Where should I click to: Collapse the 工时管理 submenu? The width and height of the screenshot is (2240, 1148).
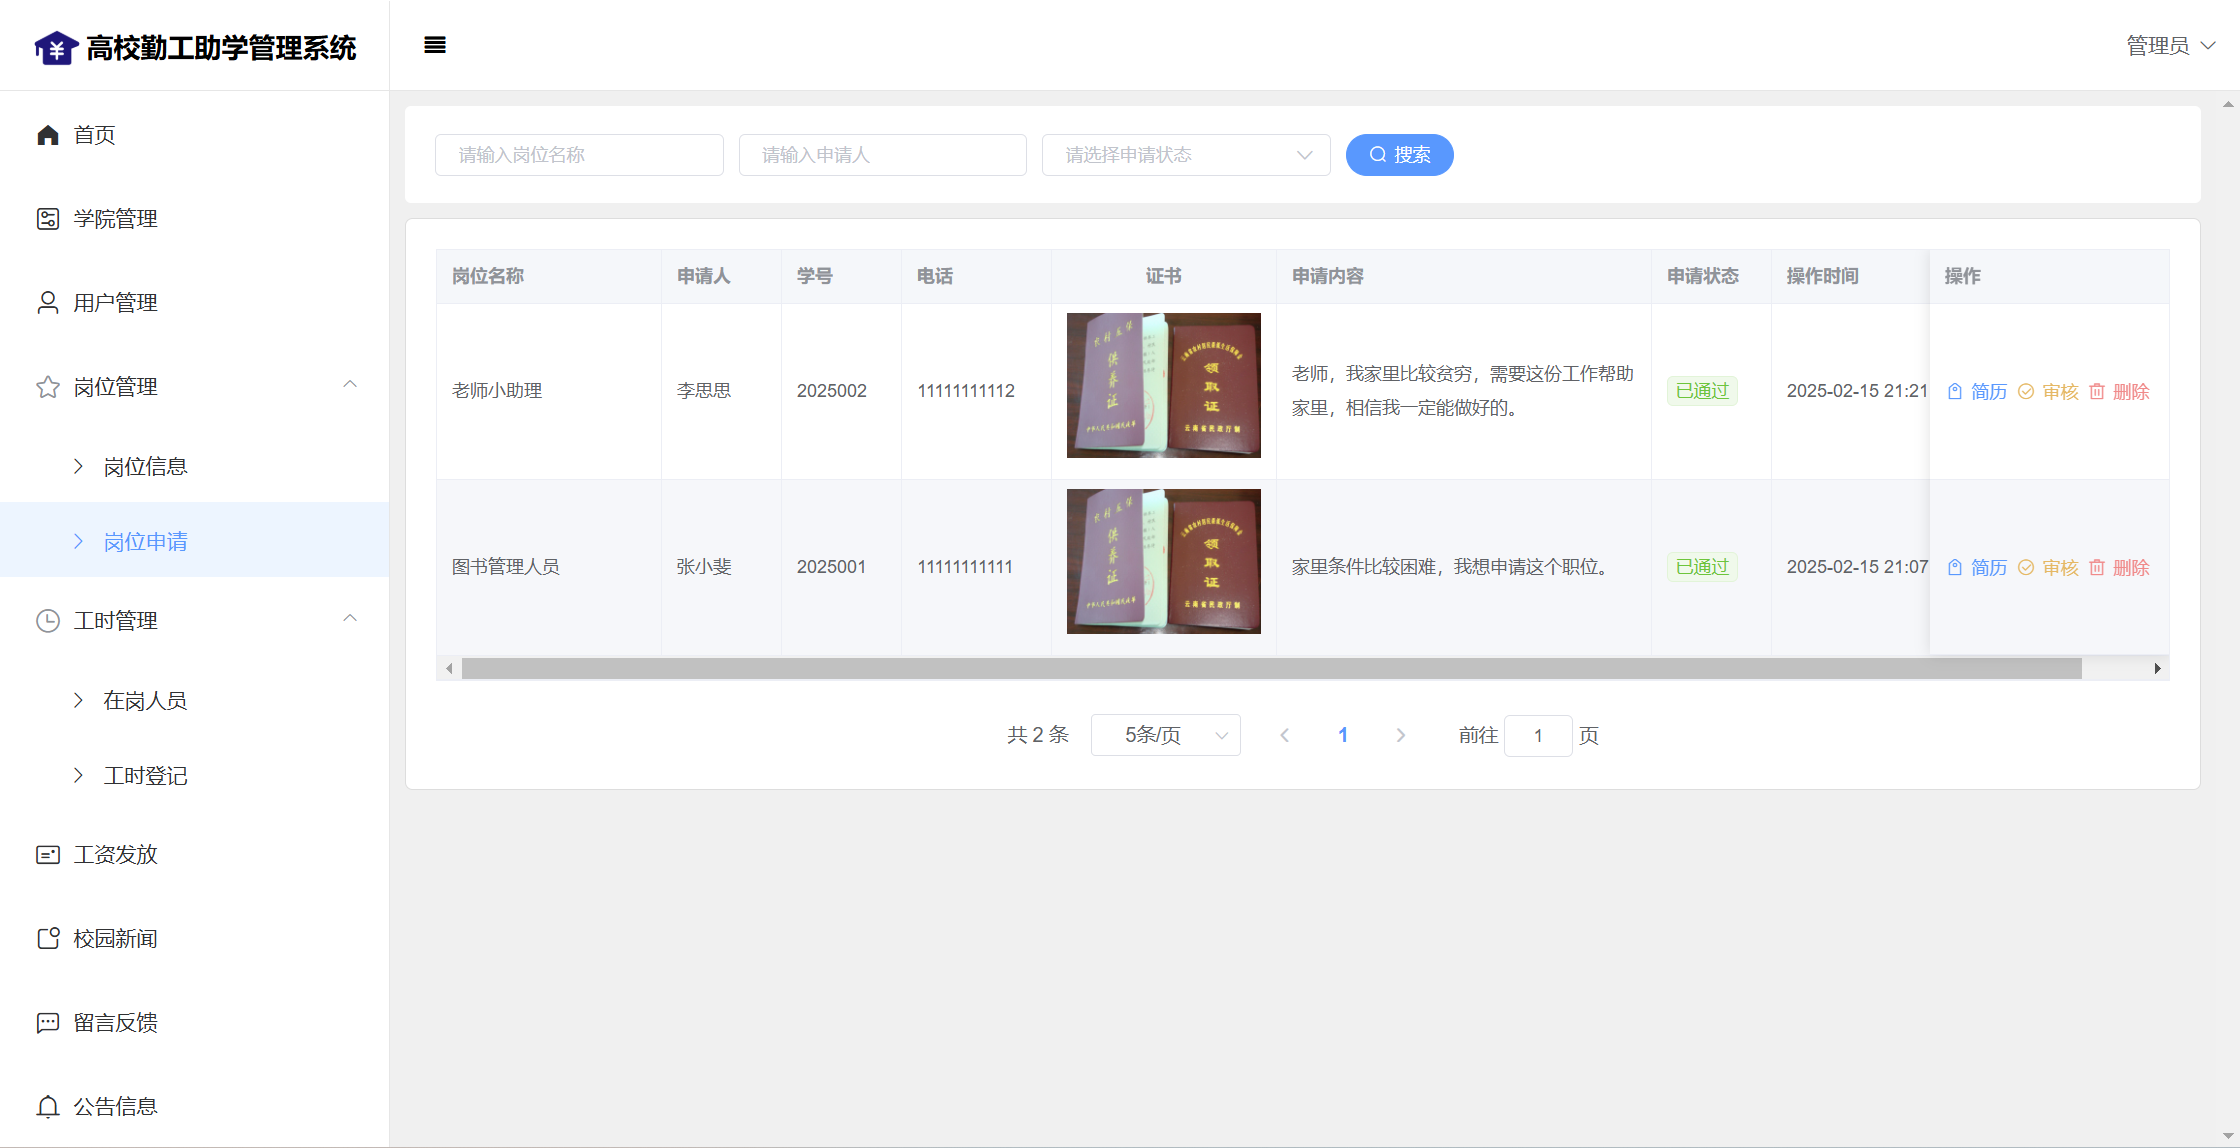click(350, 620)
